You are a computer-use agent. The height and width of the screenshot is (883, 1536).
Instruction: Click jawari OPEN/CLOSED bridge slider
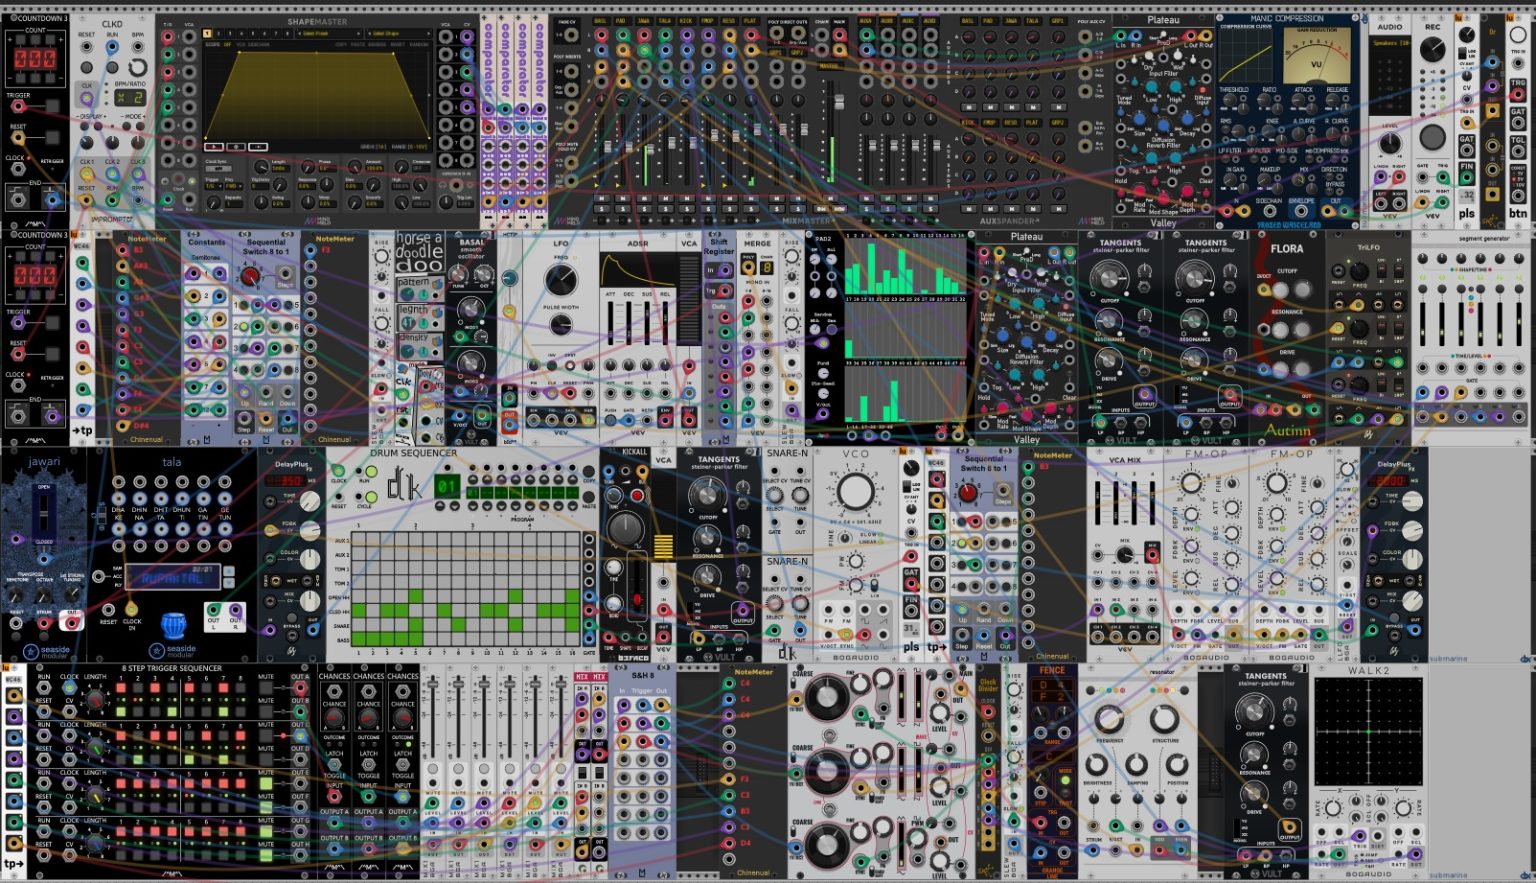pyautogui.click(x=44, y=514)
